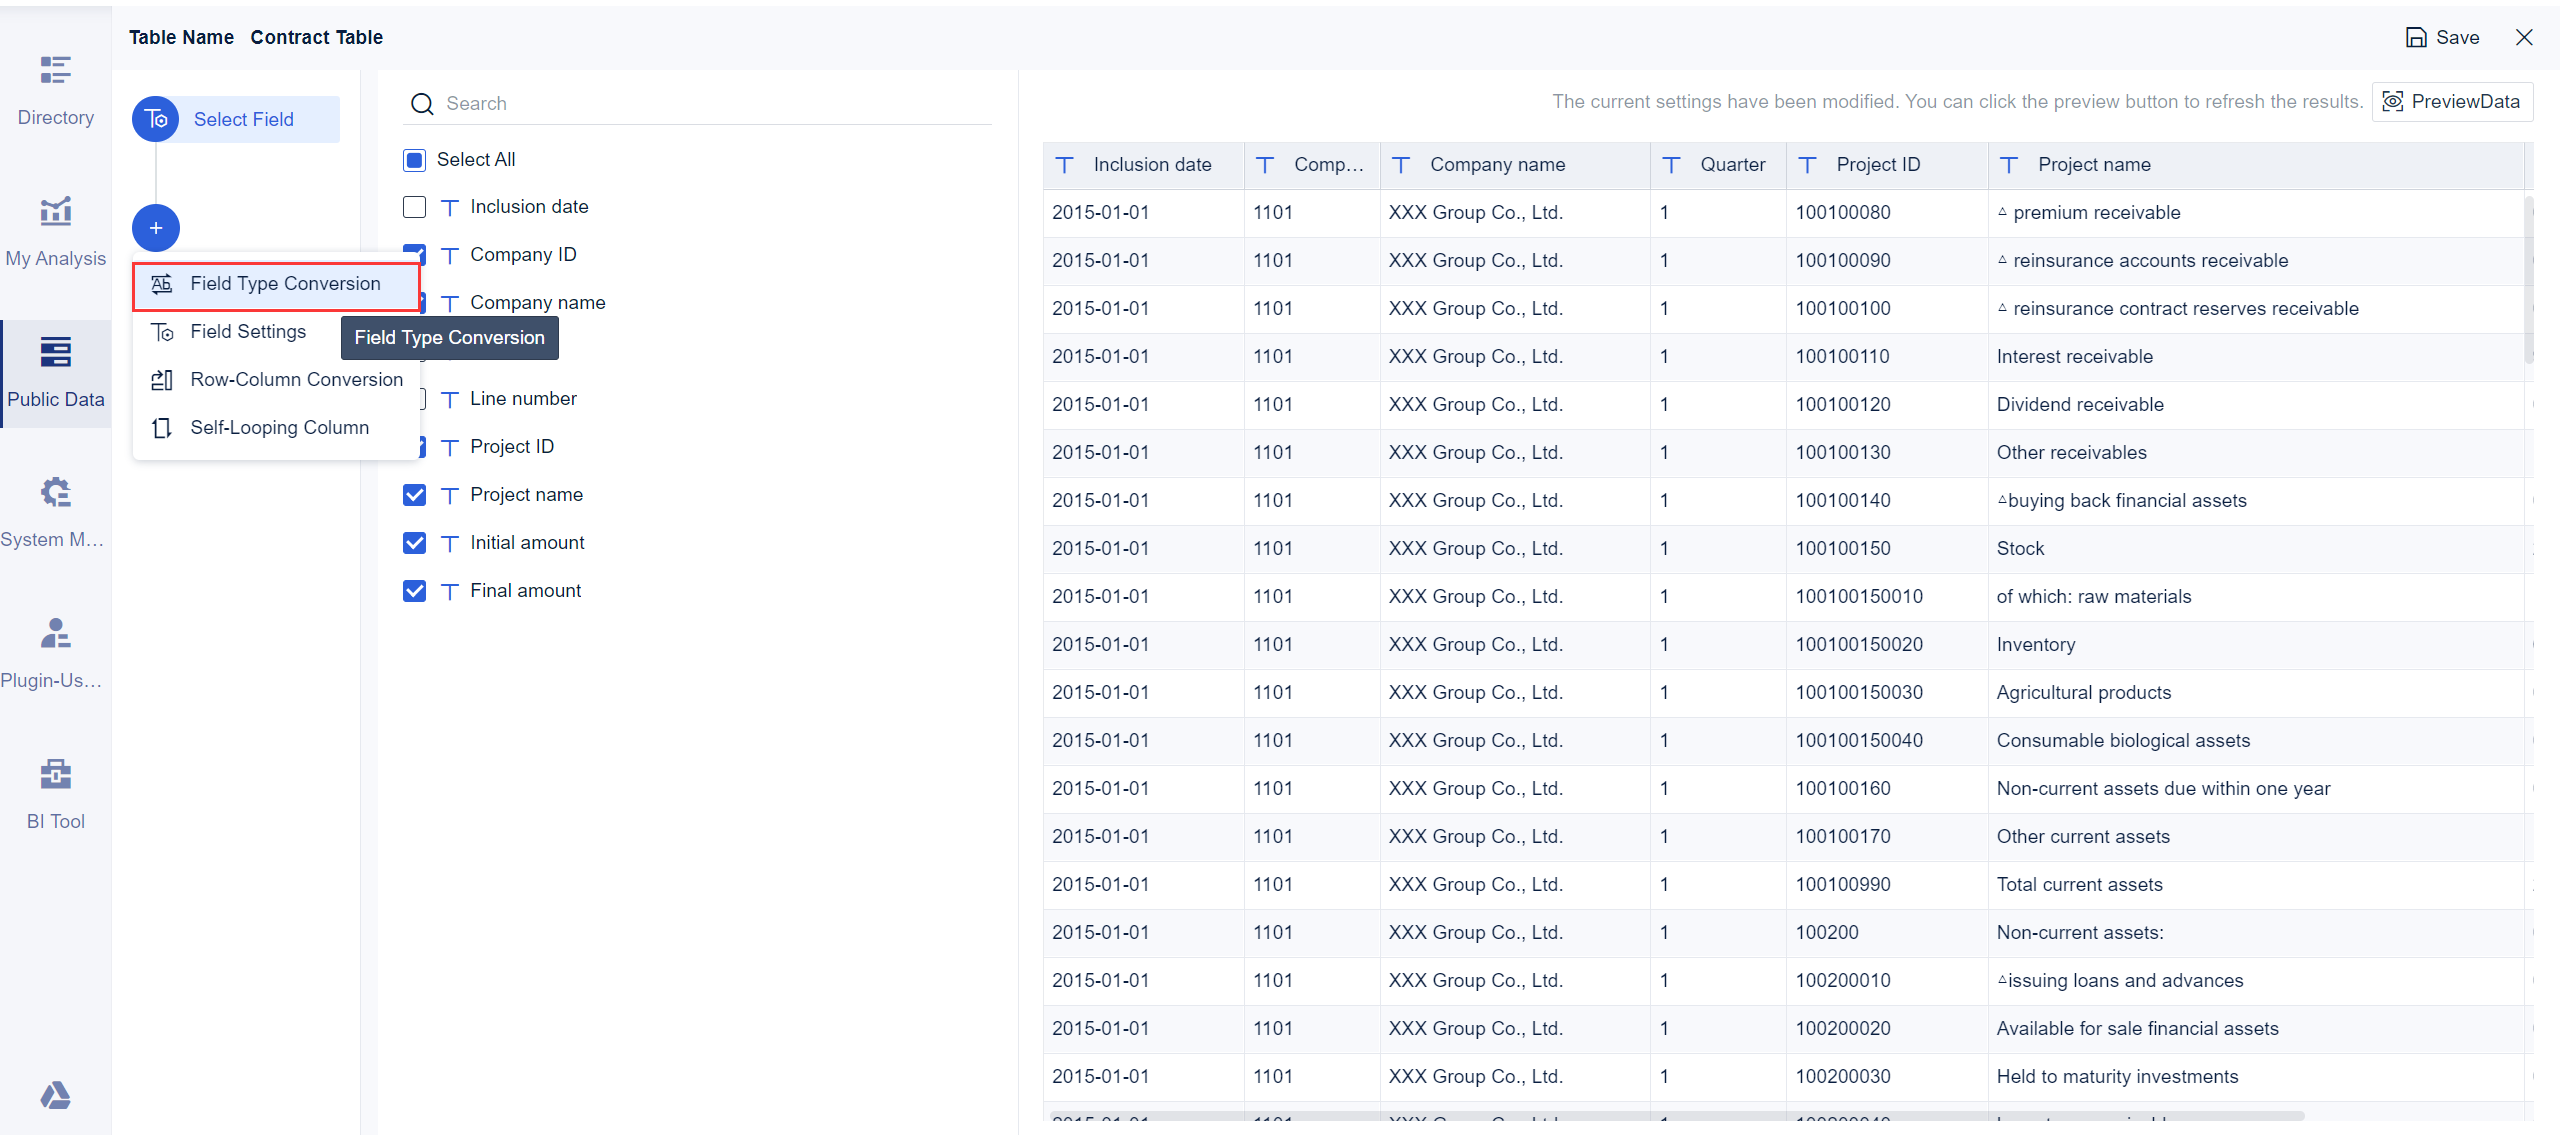Open My Analysis chart icon
Image resolution: width=2560 pixels, height=1135 pixels.
click(x=55, y=211)
